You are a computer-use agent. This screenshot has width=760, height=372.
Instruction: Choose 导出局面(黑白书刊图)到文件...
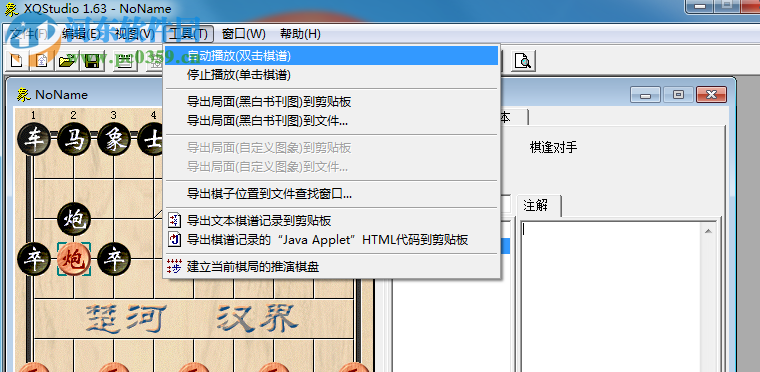pyautogui.click(x=332, y=121)
